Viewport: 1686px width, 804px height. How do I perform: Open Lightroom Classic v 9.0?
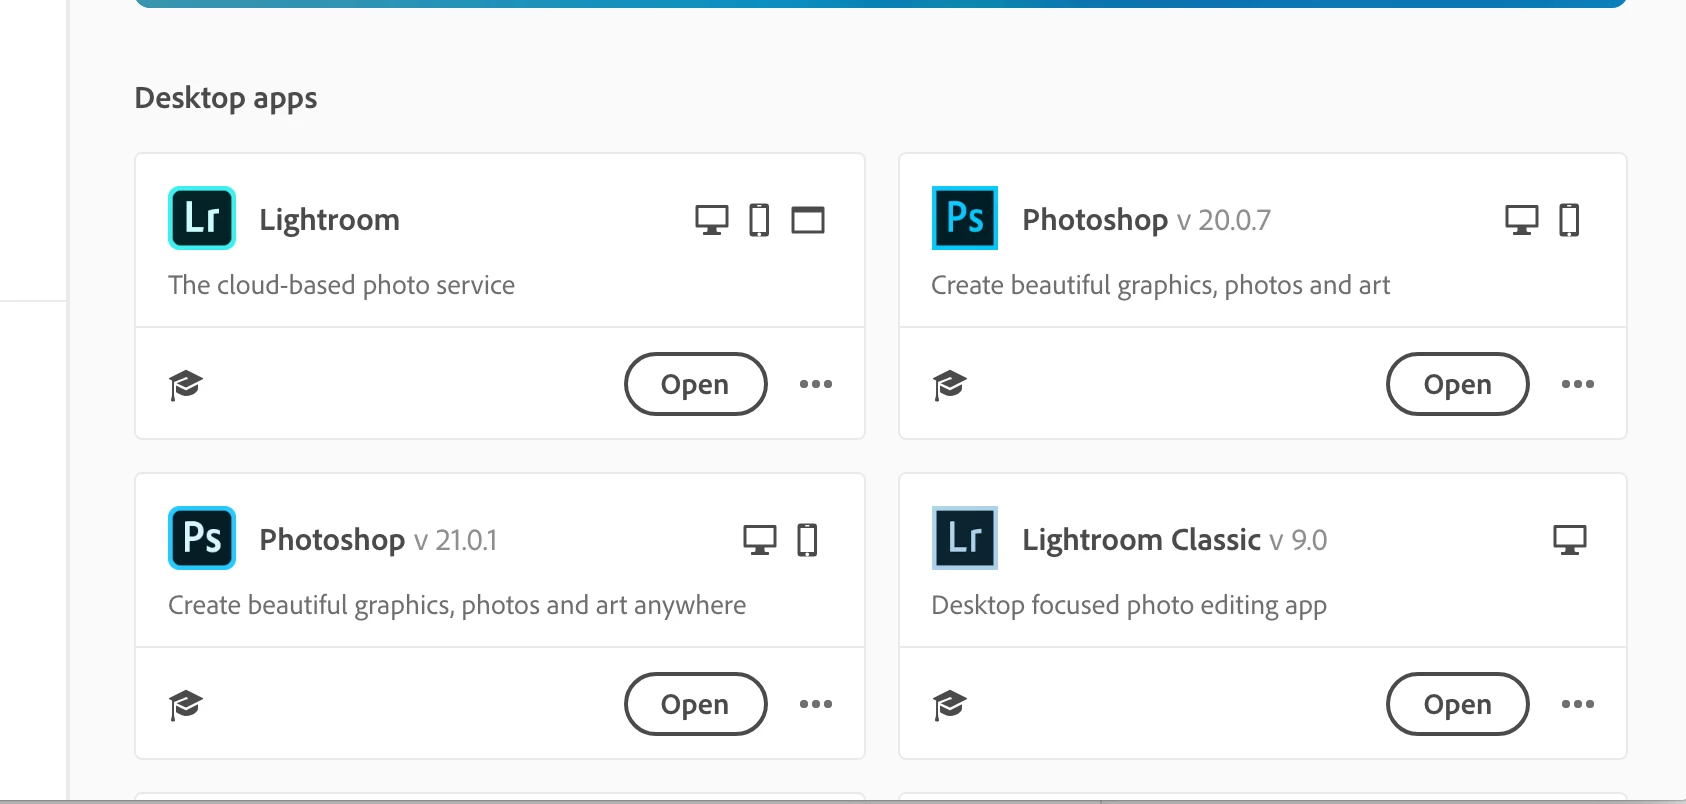1458,704
